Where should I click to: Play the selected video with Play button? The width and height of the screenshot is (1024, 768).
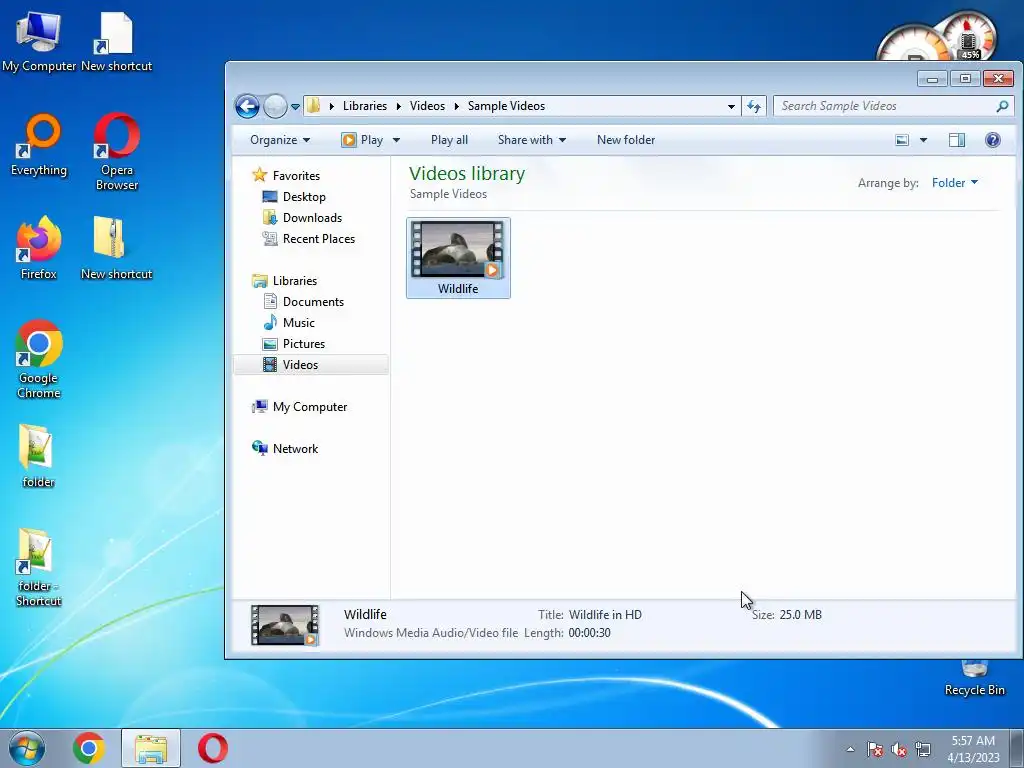pyautogui.click(x=363, y=140)
